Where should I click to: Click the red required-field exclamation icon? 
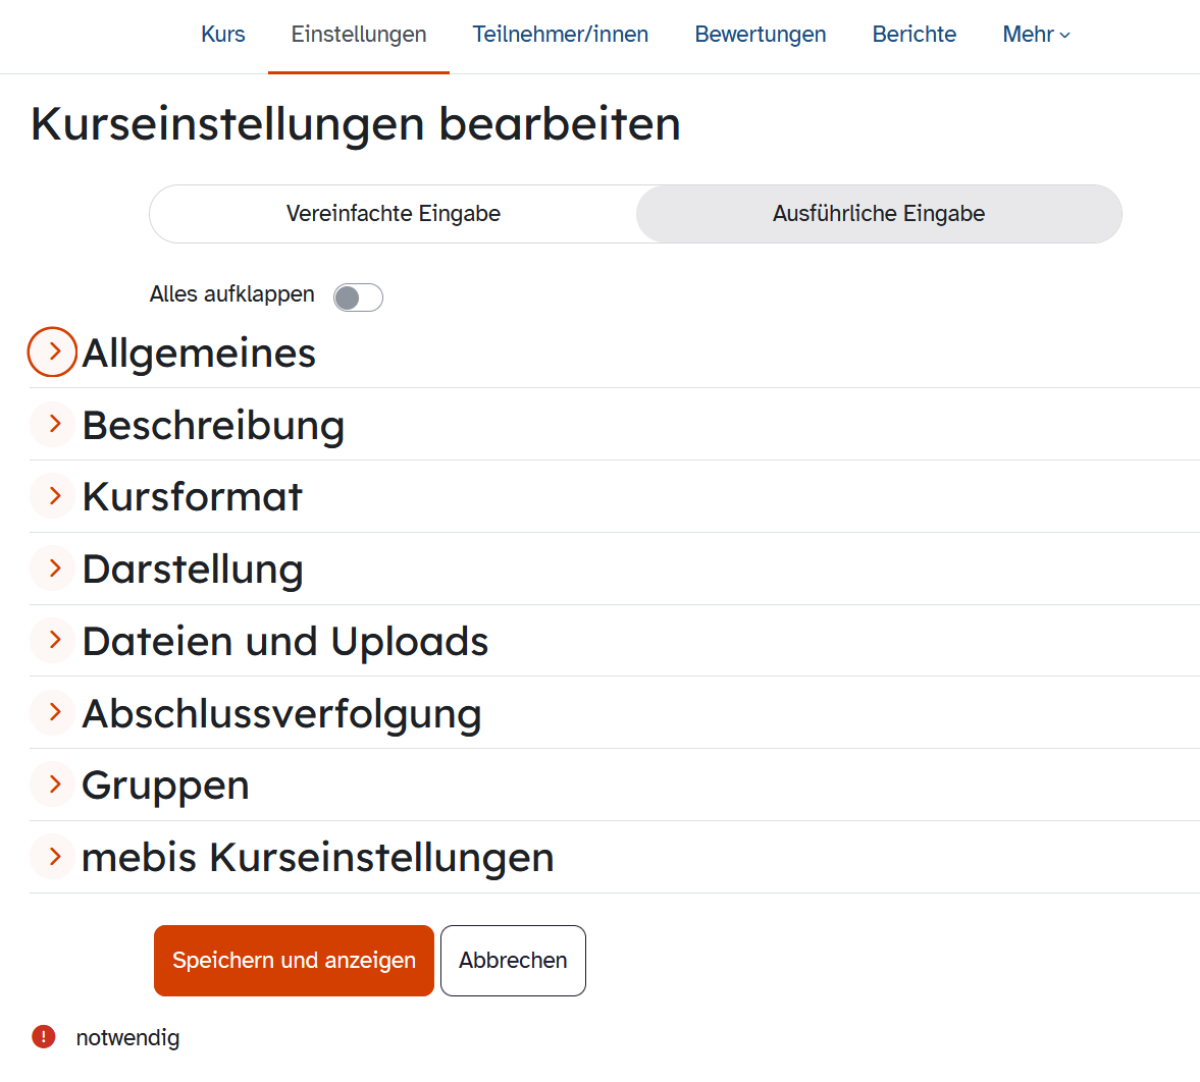point(44,1037)
